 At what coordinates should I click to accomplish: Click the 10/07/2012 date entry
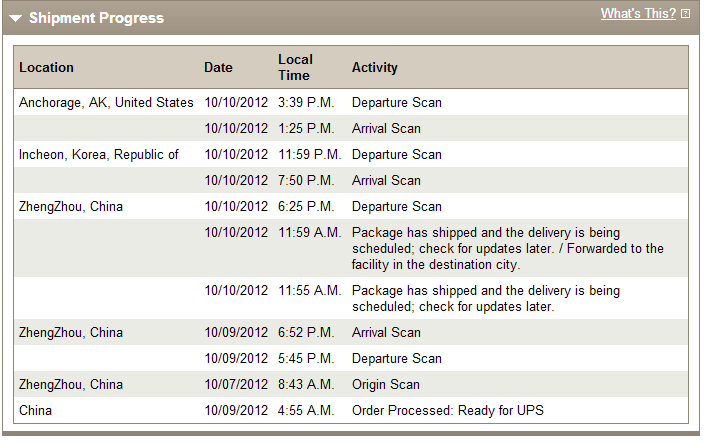[x=237, y=384]
